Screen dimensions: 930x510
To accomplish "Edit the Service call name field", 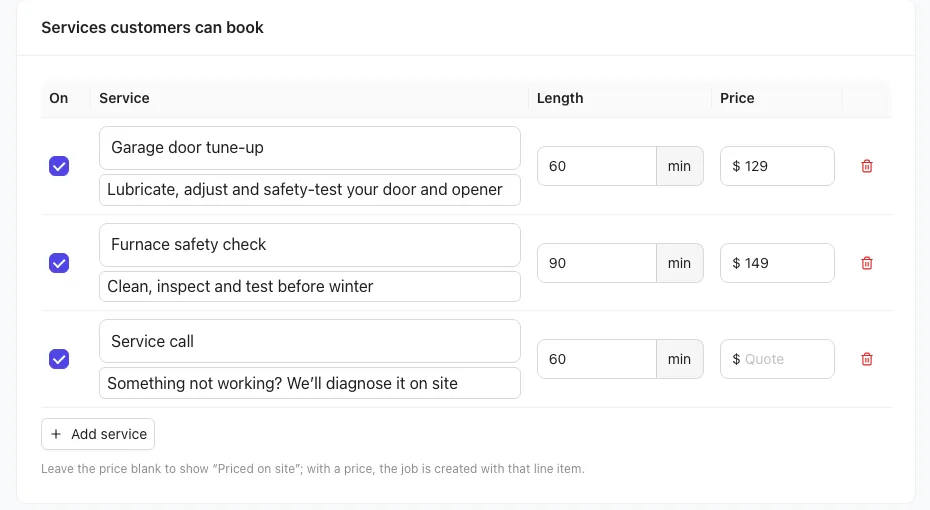I will (310, 341).
